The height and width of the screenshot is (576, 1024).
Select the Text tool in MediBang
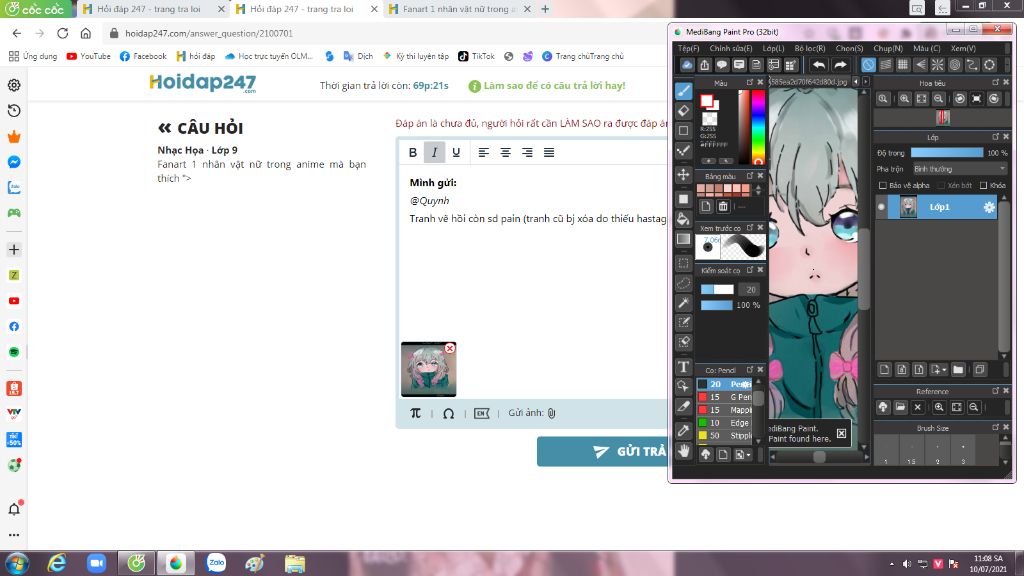[683, 366]
